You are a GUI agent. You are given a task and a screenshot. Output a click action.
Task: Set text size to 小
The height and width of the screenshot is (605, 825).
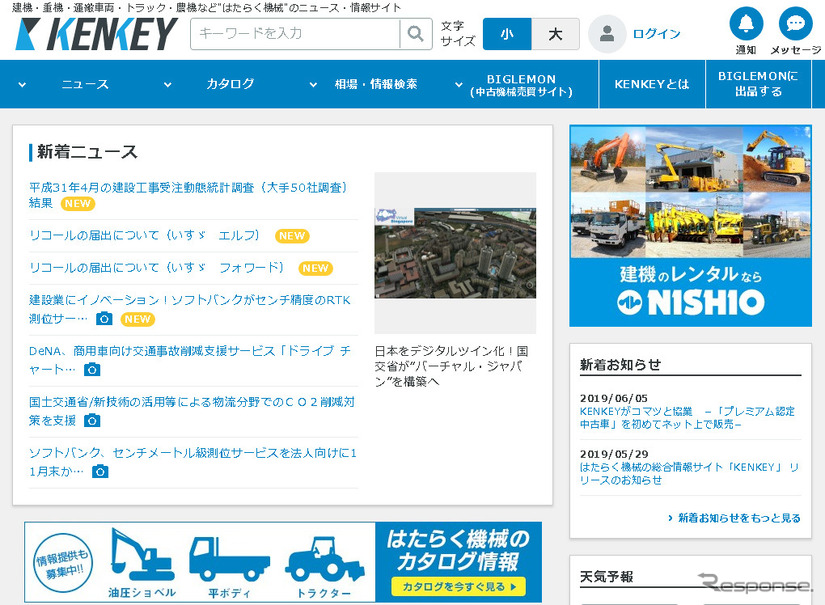pos(507,34)
